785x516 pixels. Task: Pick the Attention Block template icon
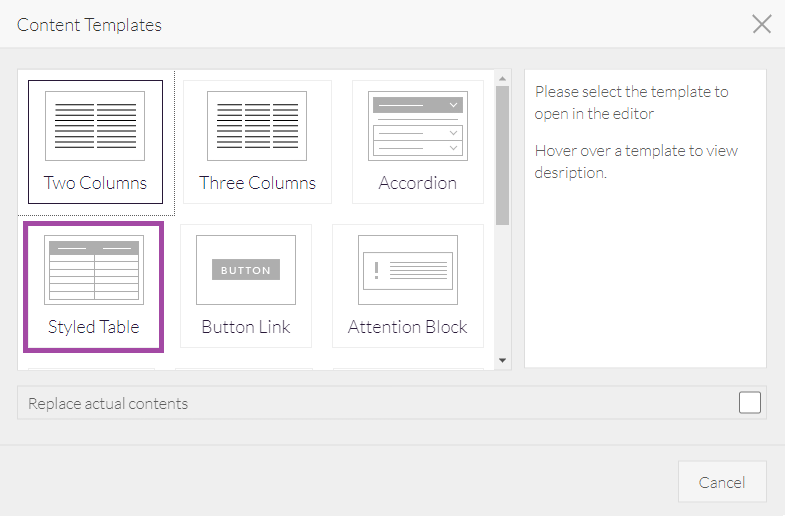[407, 270]
